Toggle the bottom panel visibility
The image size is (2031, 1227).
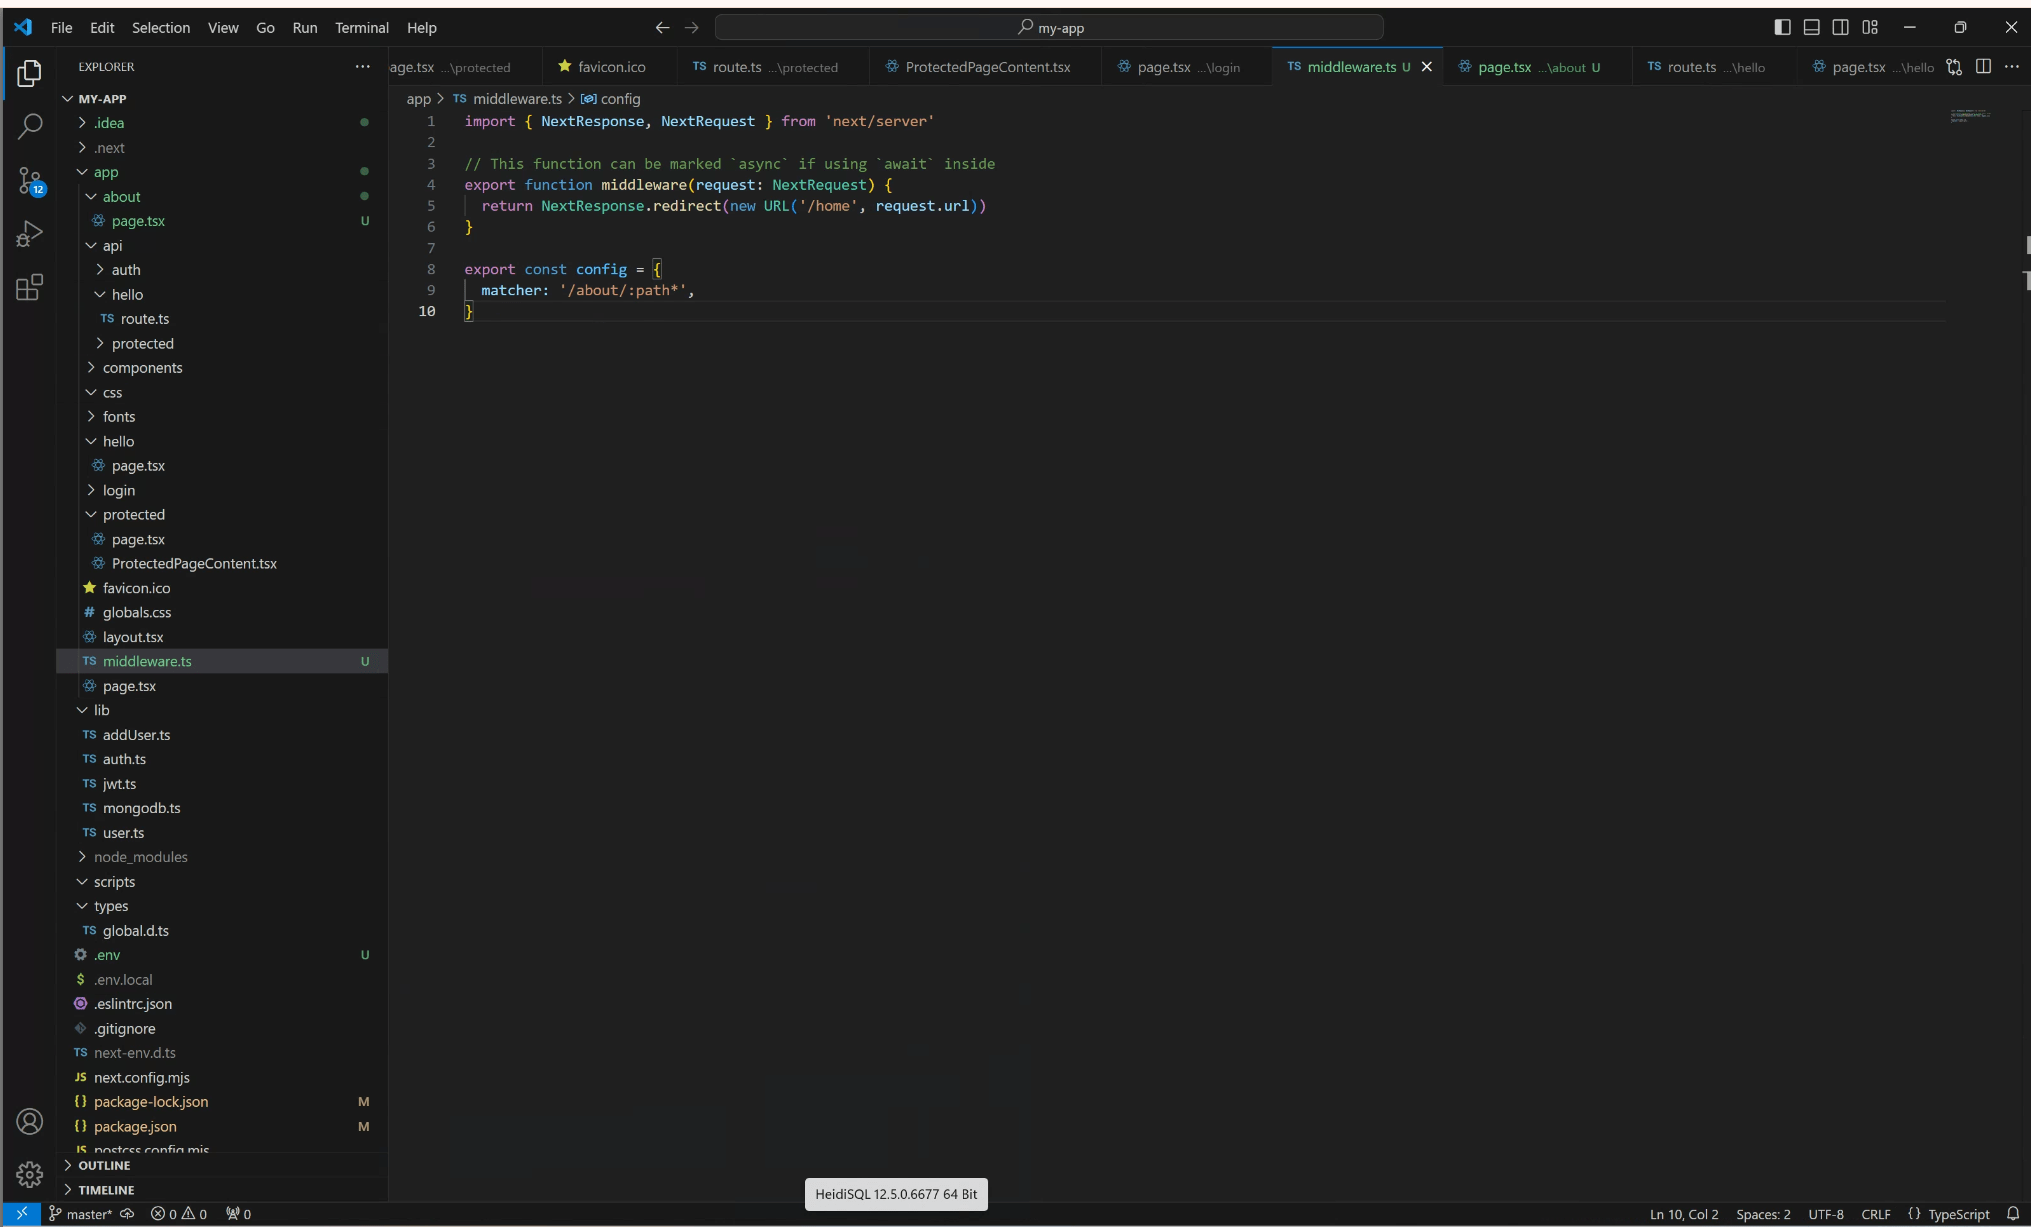point(1811,27)
